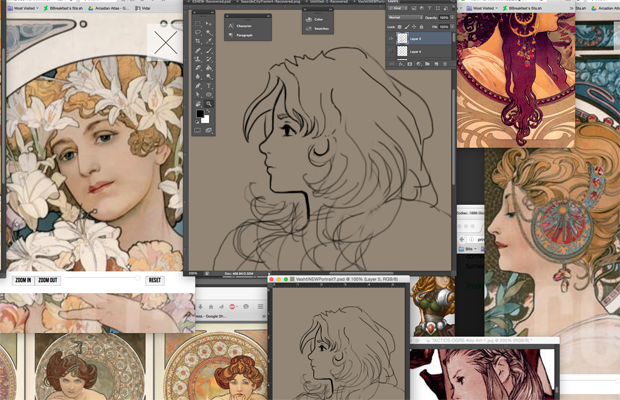The height and width of the screenshot is (400, 620).
Task: Select the Ellipse shape tool
Action: (209, 94)
